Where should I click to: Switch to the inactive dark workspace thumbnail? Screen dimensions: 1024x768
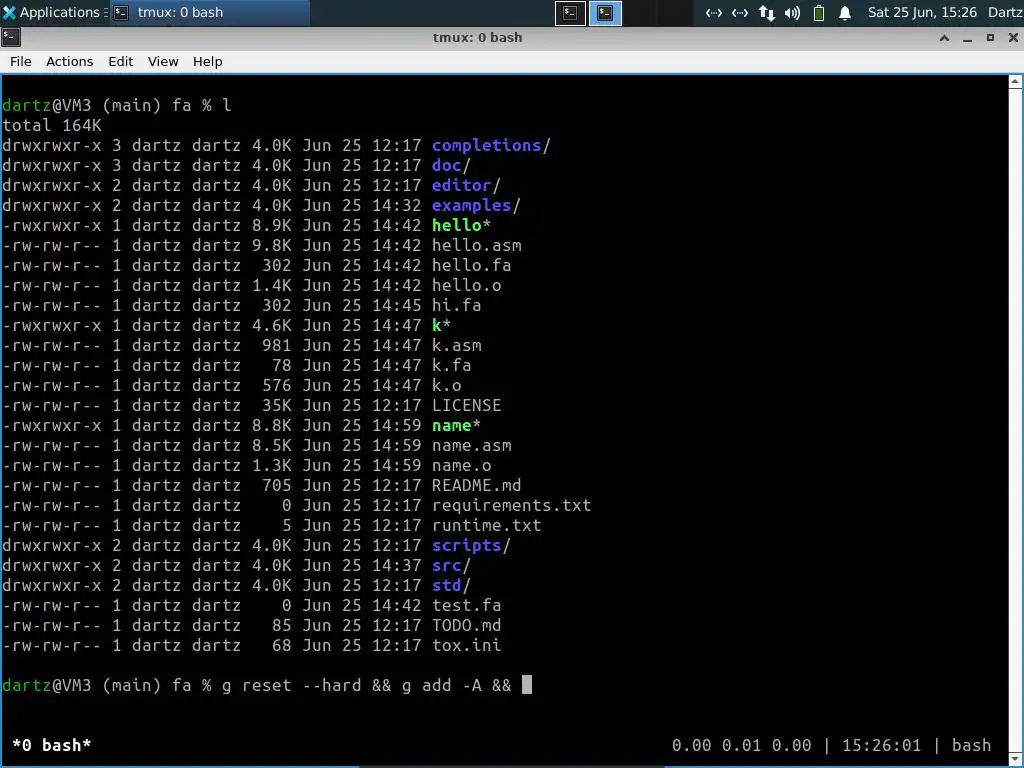(x=570, y=13)
